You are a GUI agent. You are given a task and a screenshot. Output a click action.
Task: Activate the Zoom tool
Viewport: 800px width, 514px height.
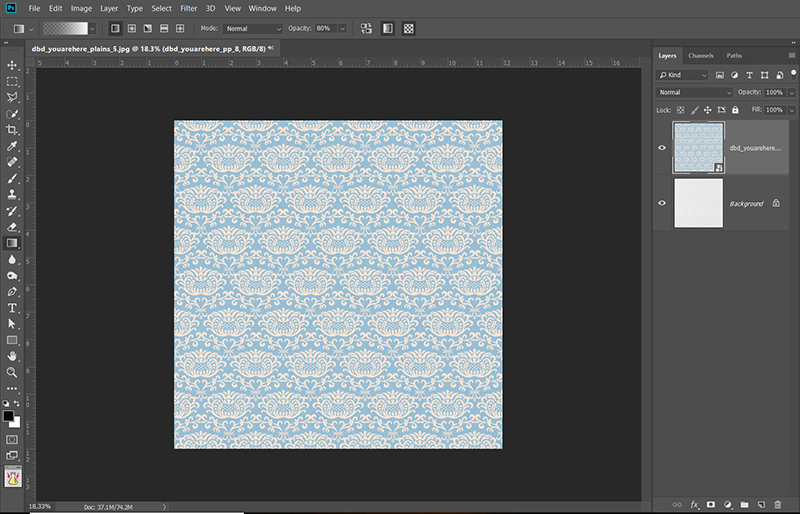12,371
